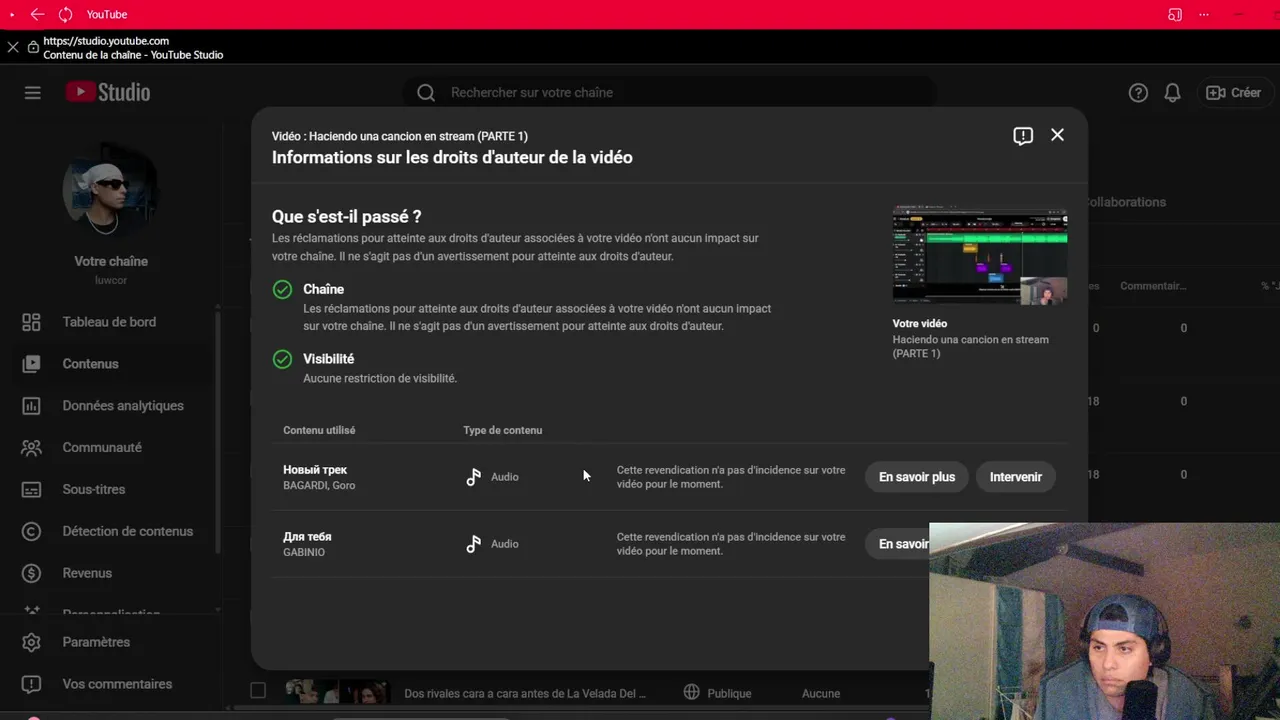
Task: Click the 'BAGARDI, Goro' artist text
Action: [x=319, y=486]
